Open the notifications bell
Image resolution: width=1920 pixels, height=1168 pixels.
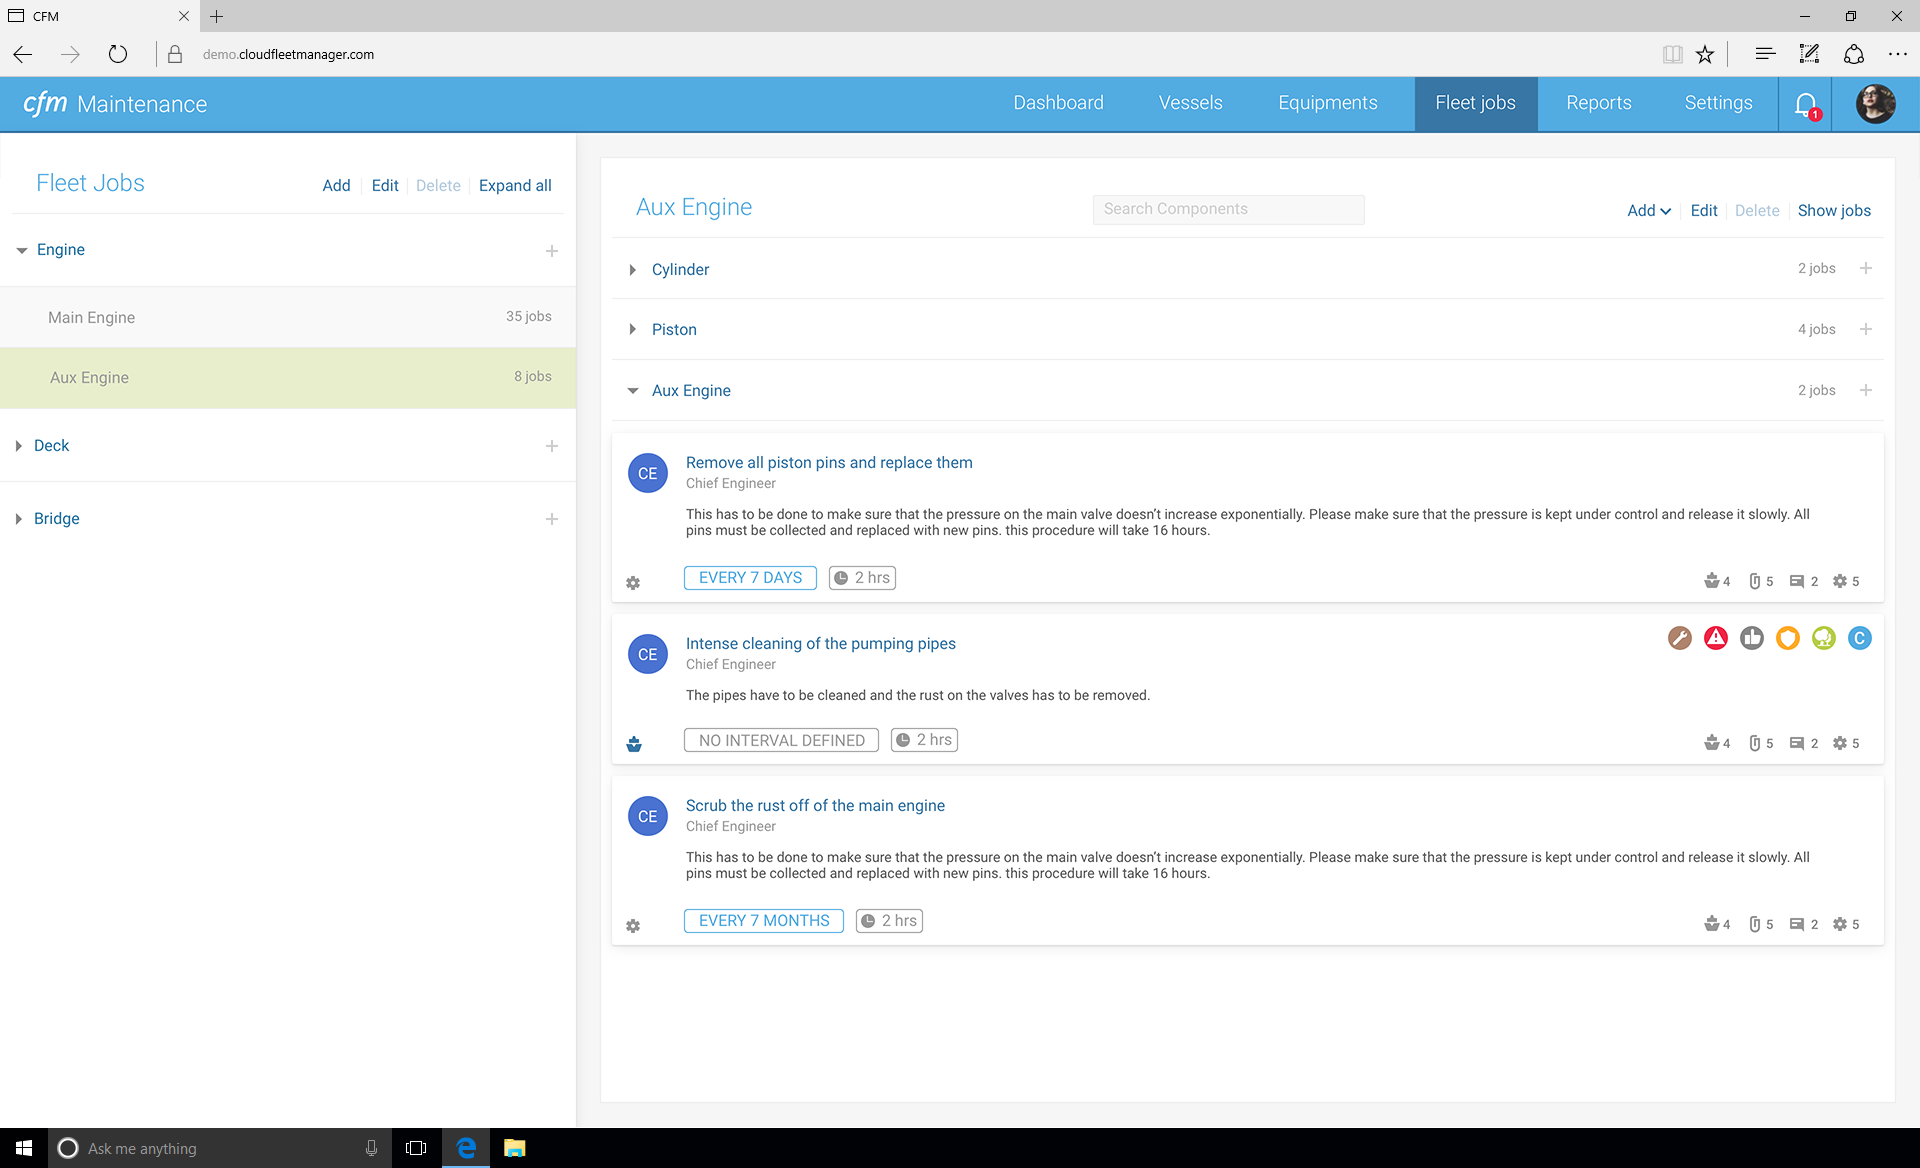[1805, 104]
